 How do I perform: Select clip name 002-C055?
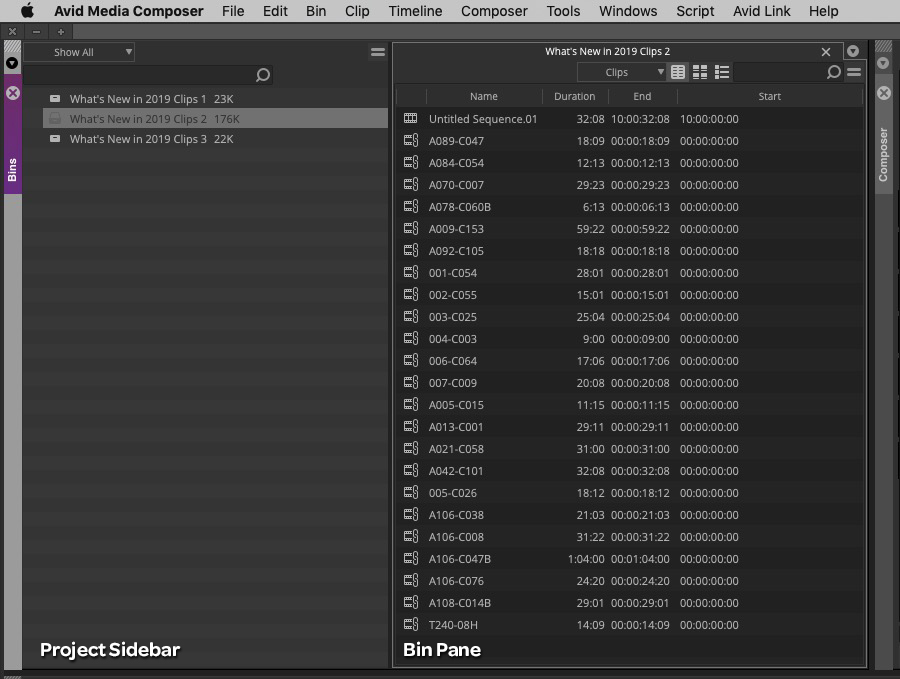452,295
